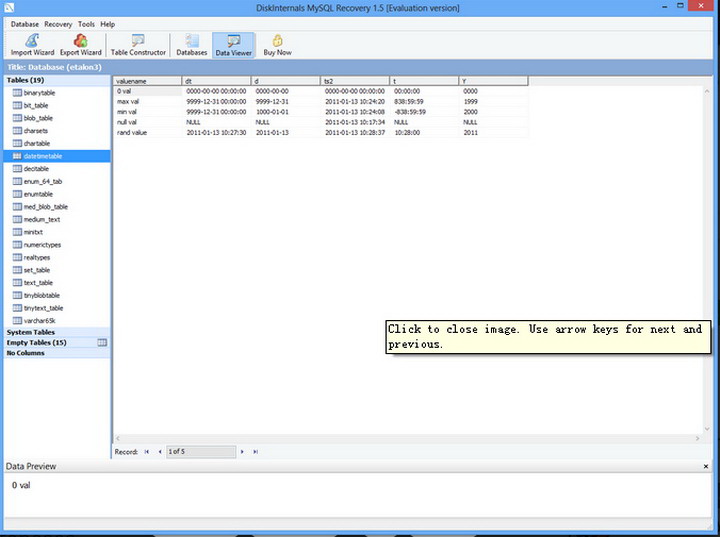Click the 1999 year cell
Image resolution: width=720 pixels, height=537 pixels.
pyautogui.click(x=494, y=102)
